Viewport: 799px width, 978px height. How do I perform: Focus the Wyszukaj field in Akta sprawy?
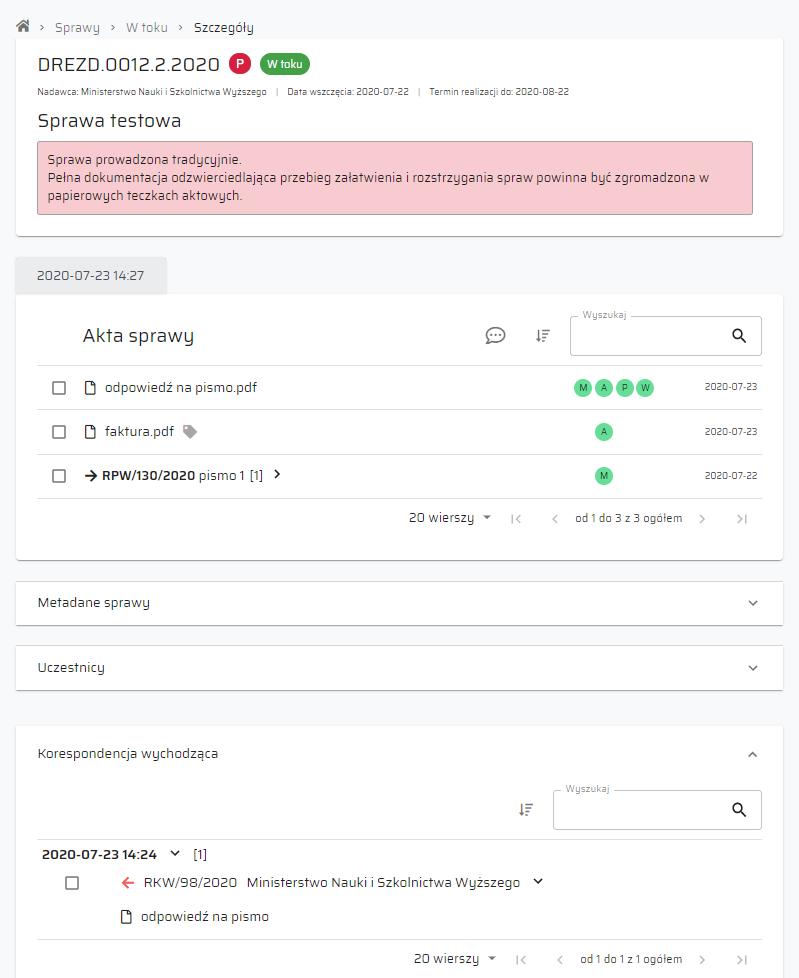[650, 337]
